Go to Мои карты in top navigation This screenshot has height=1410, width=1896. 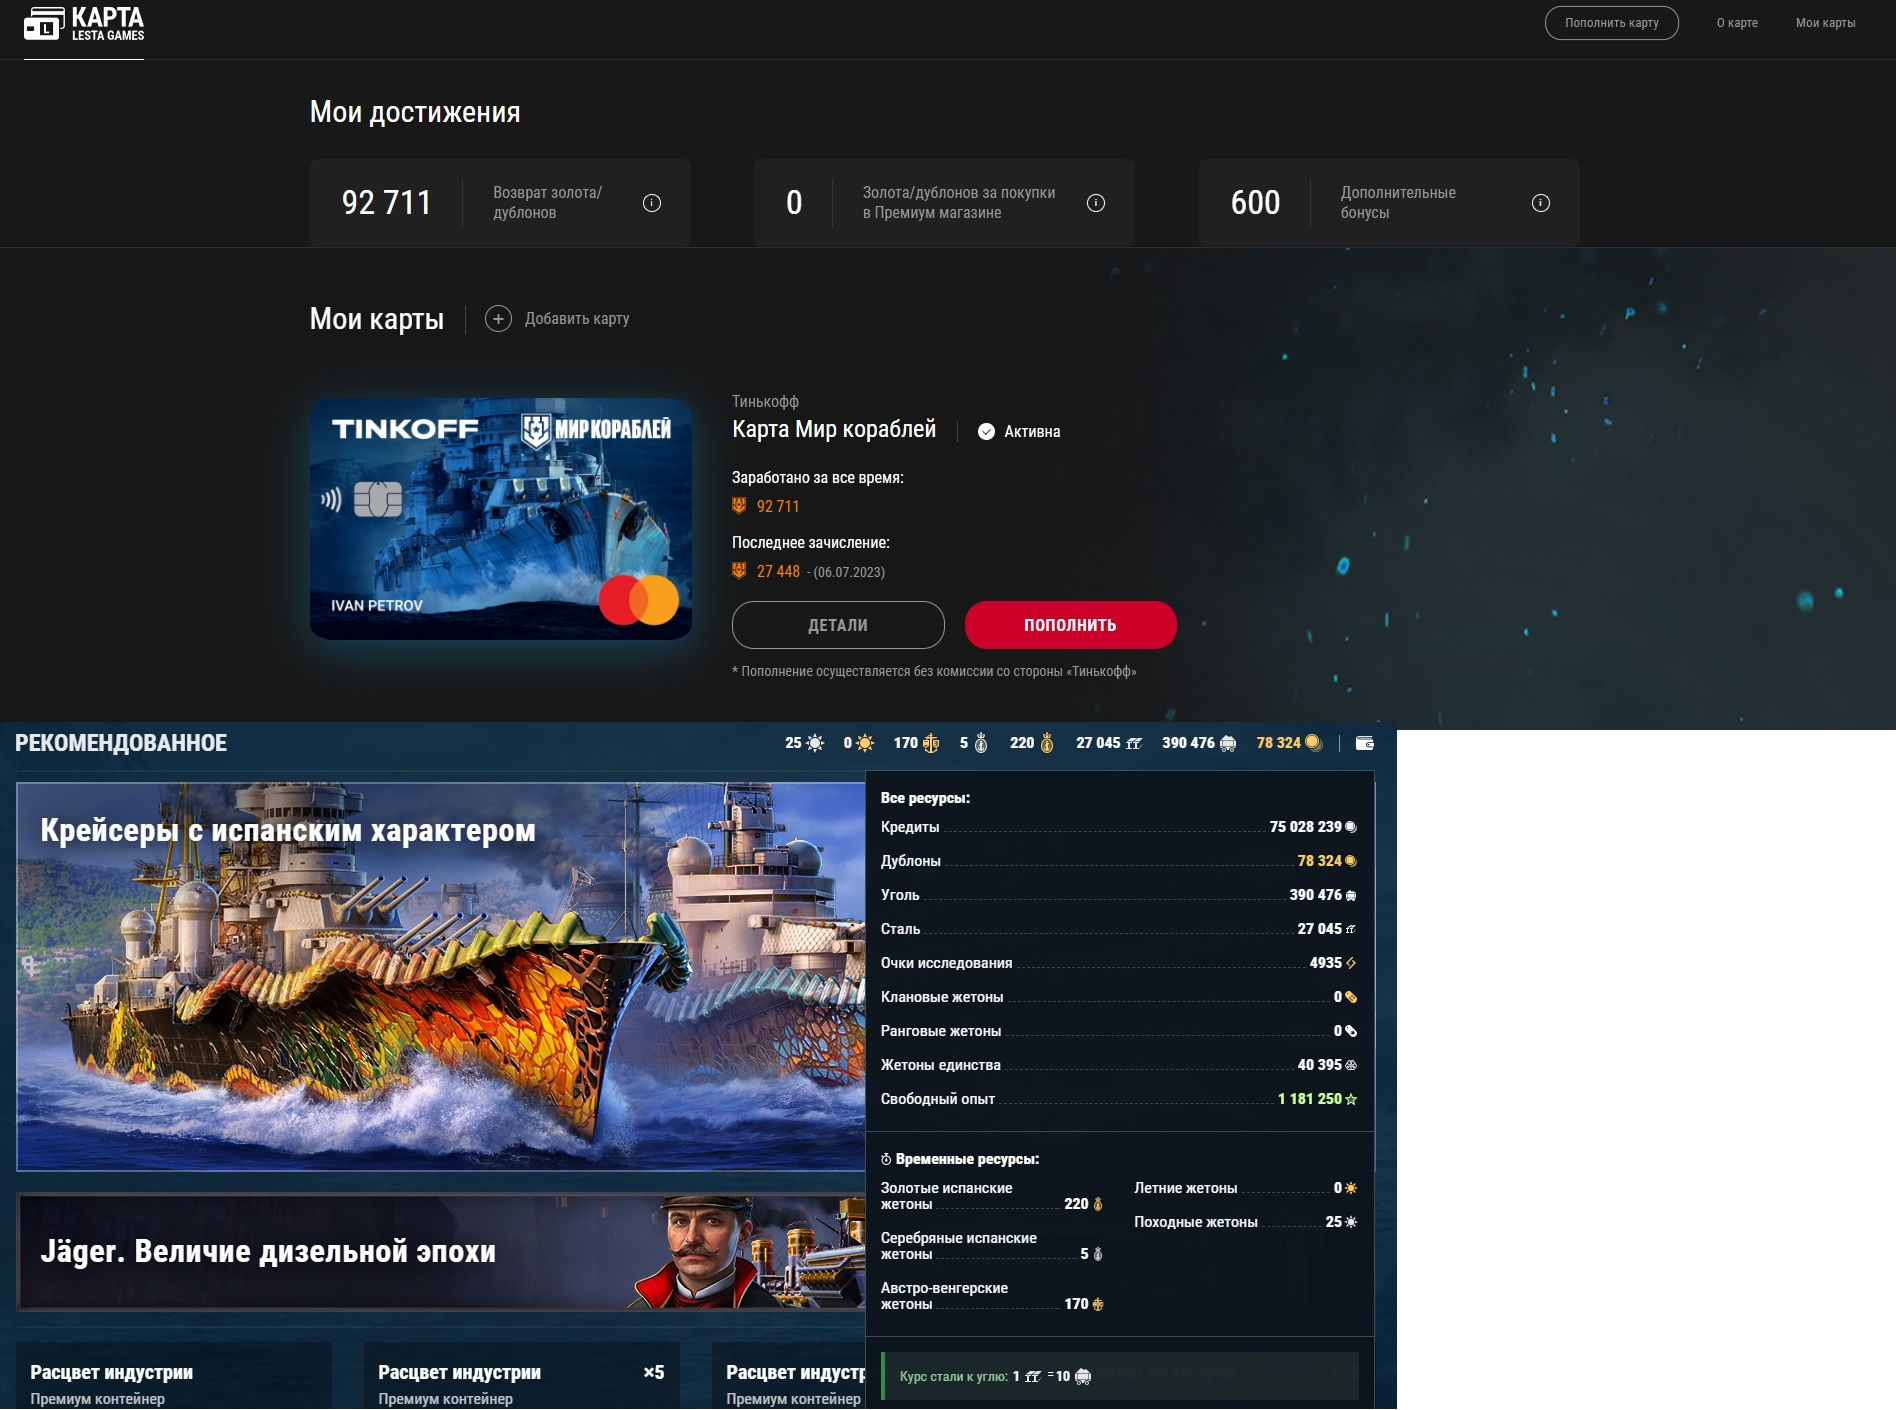(1825, 23)
